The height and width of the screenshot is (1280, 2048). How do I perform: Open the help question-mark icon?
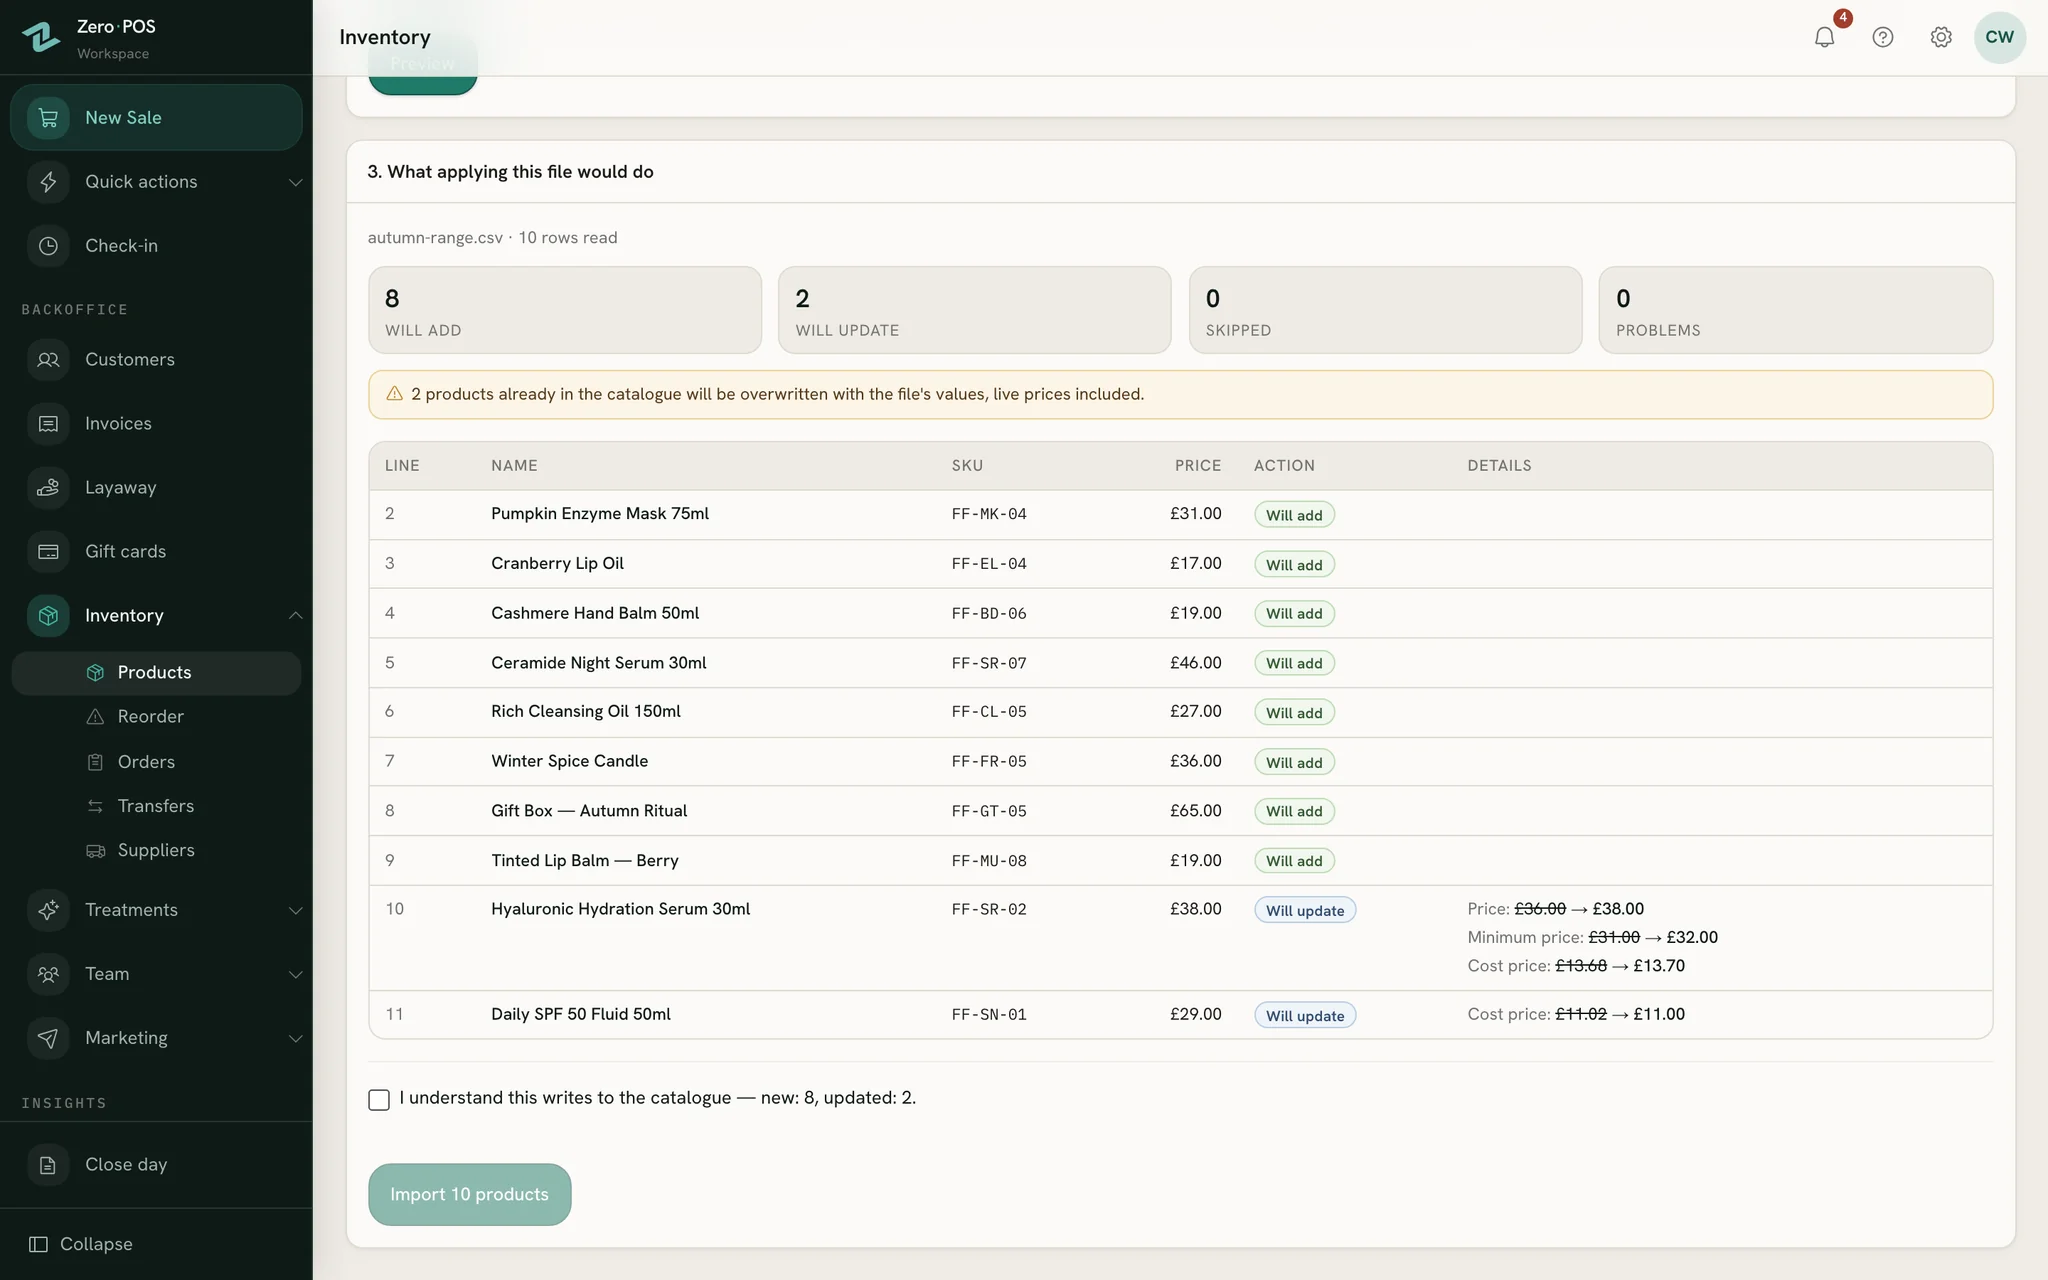1882,37
